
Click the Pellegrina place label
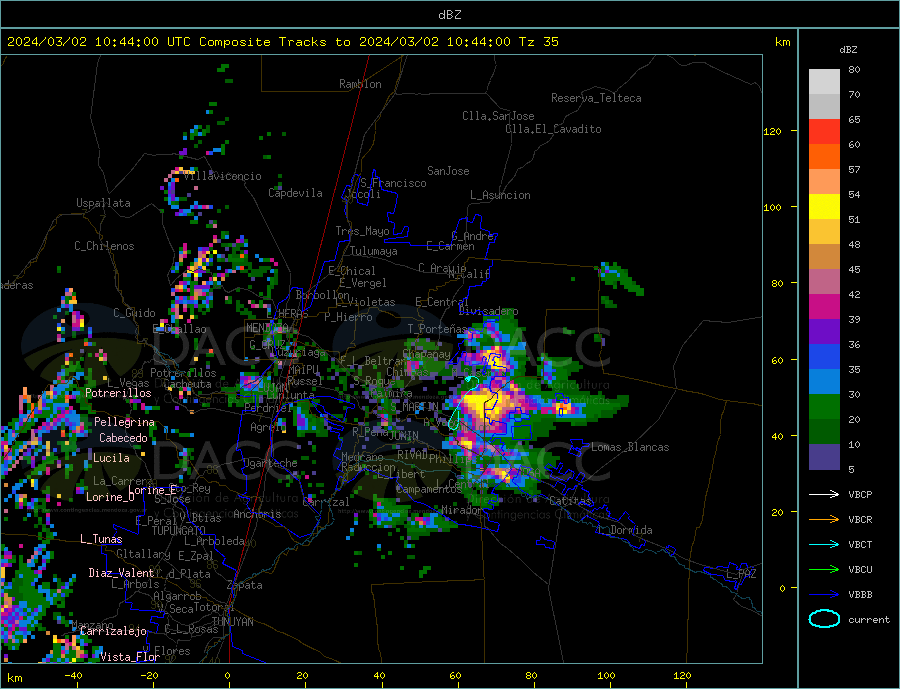pyautogui.click(x=124, y=422)
